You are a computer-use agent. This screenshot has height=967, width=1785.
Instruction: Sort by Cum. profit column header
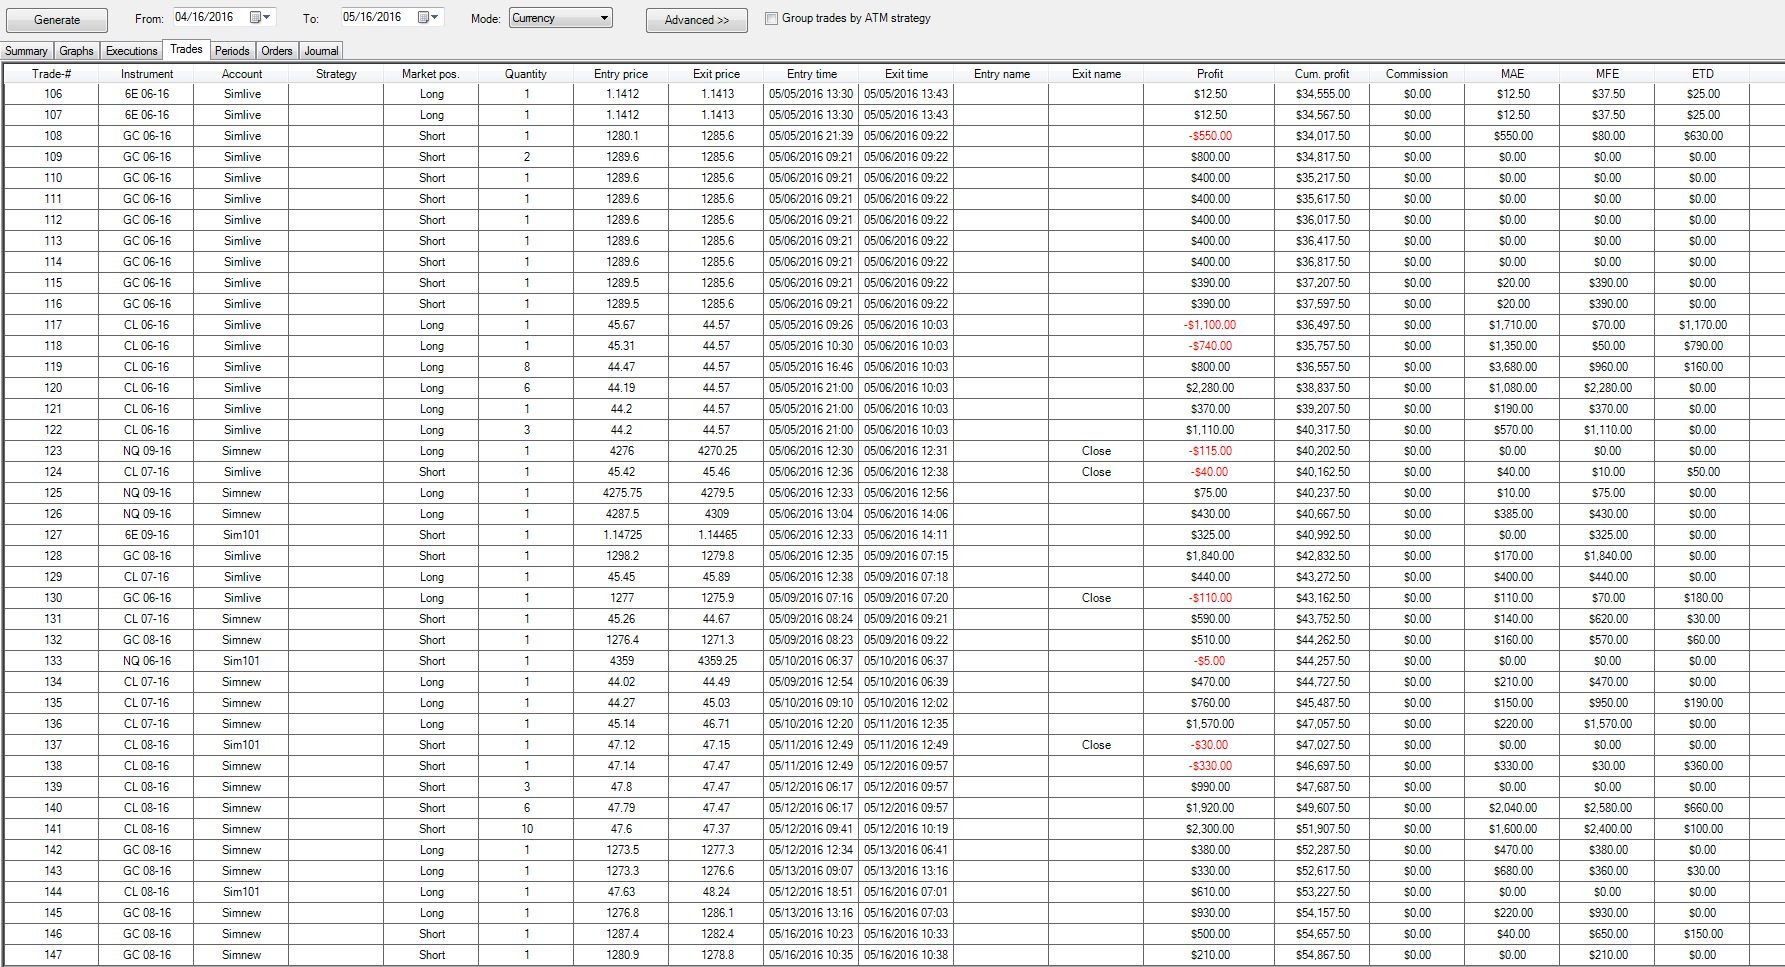(1322, 74)
